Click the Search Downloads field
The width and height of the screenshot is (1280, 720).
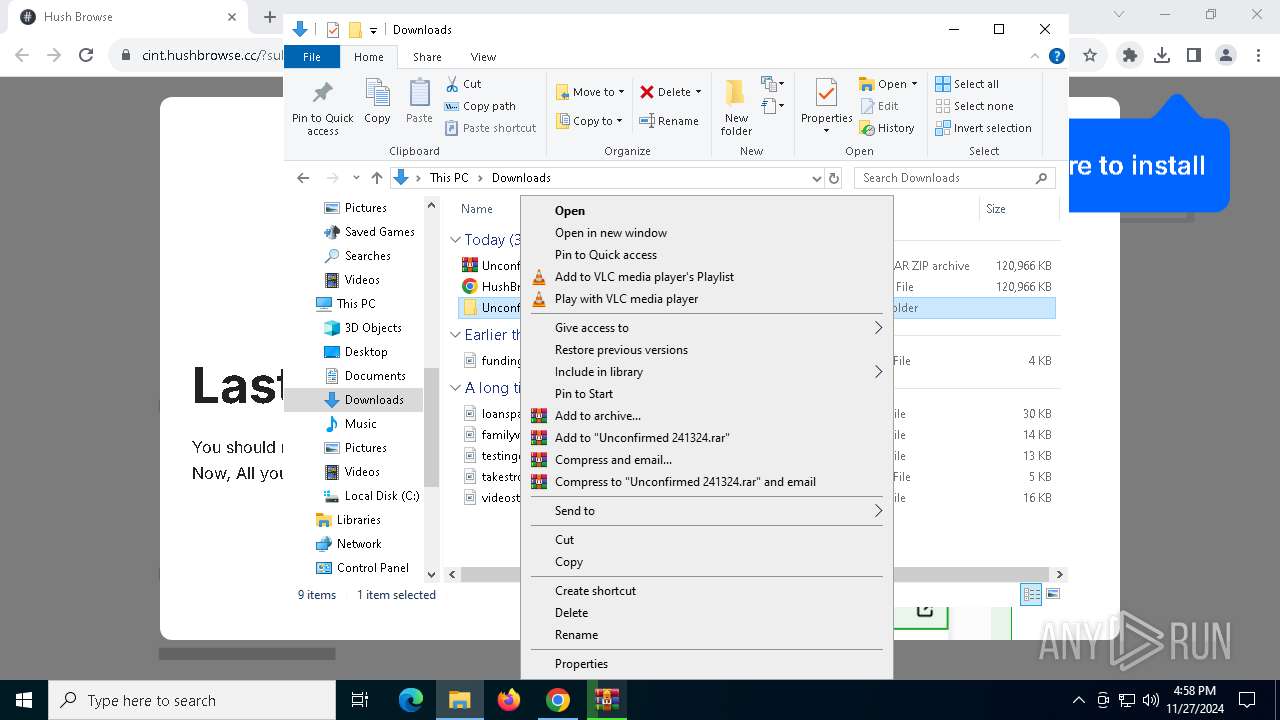click(x=954, y=178)
